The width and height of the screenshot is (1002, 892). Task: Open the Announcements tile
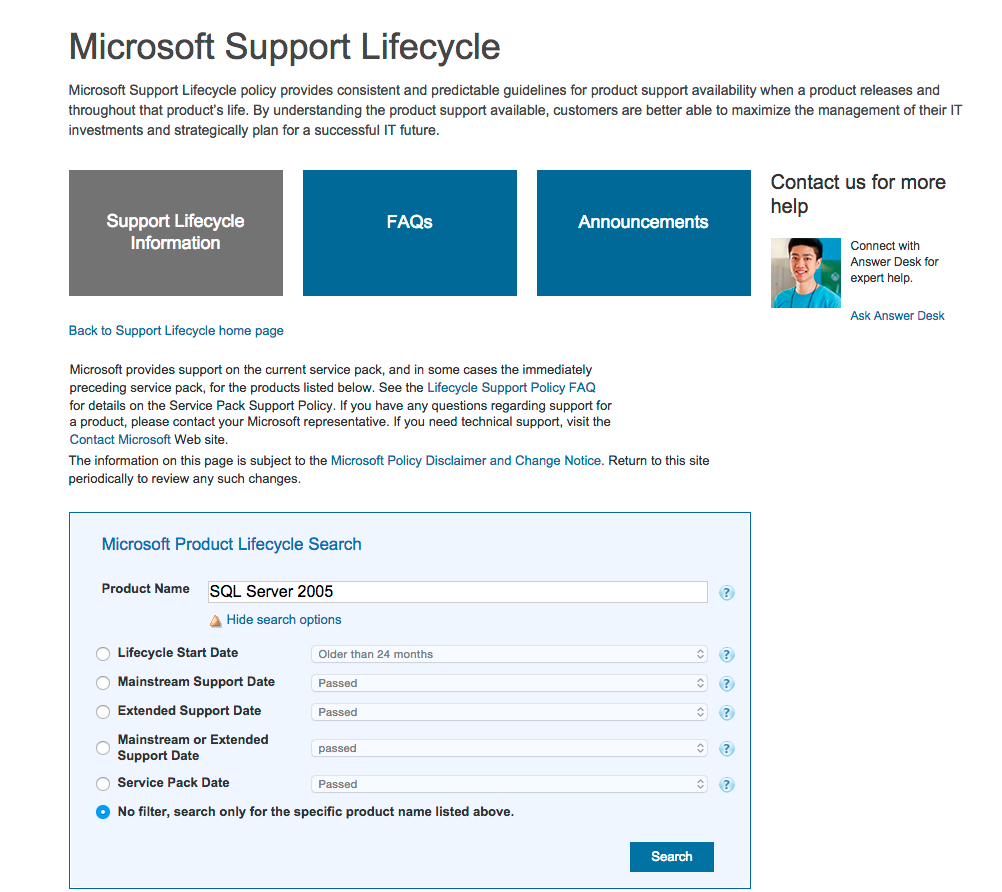point(644,233)
